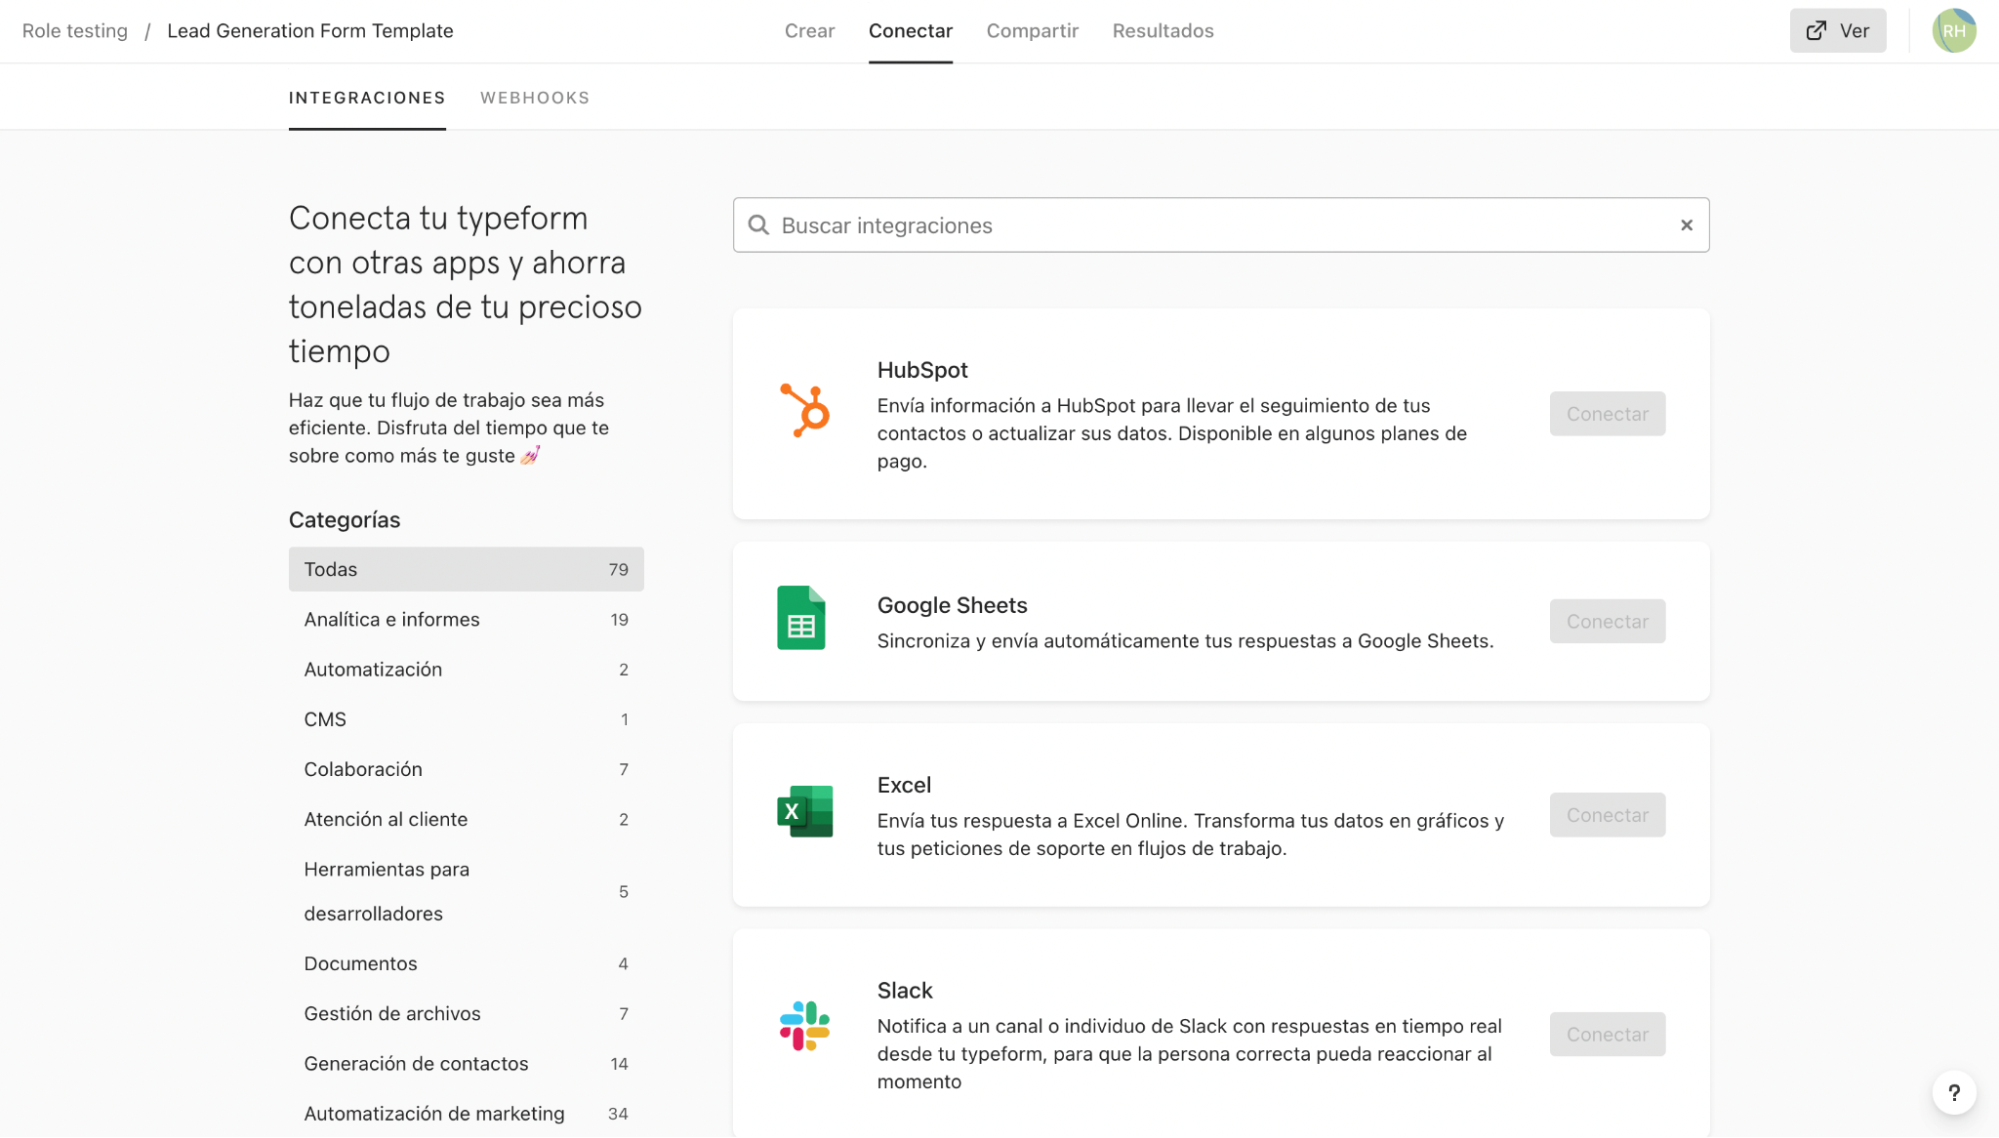Click the Lead Generation Form Template title

coord(310,31)
